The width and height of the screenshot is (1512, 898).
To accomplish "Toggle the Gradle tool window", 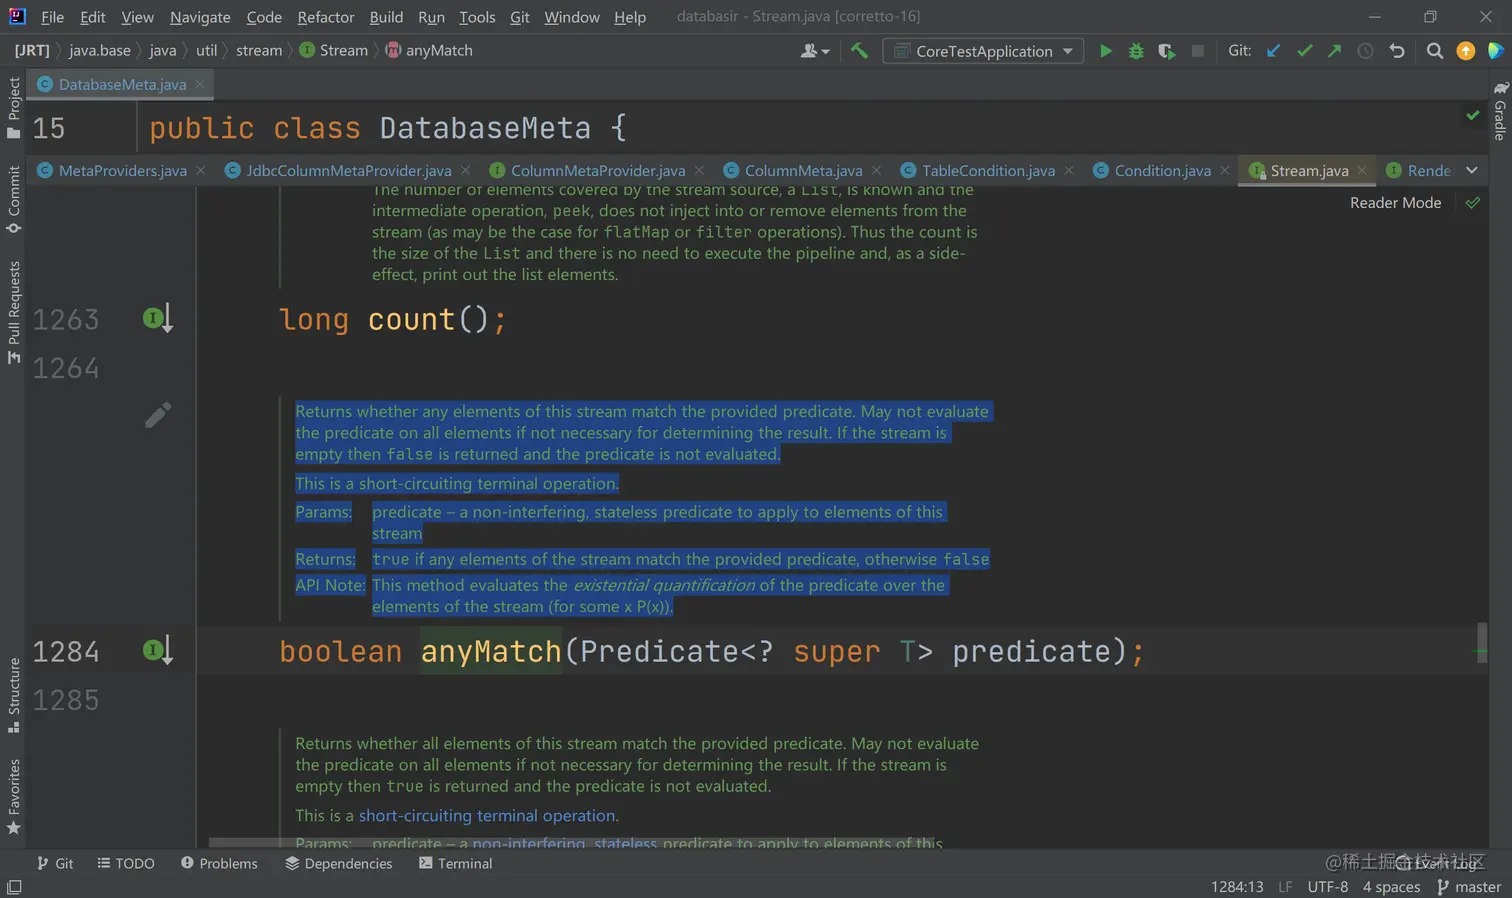I will 1500,111.
